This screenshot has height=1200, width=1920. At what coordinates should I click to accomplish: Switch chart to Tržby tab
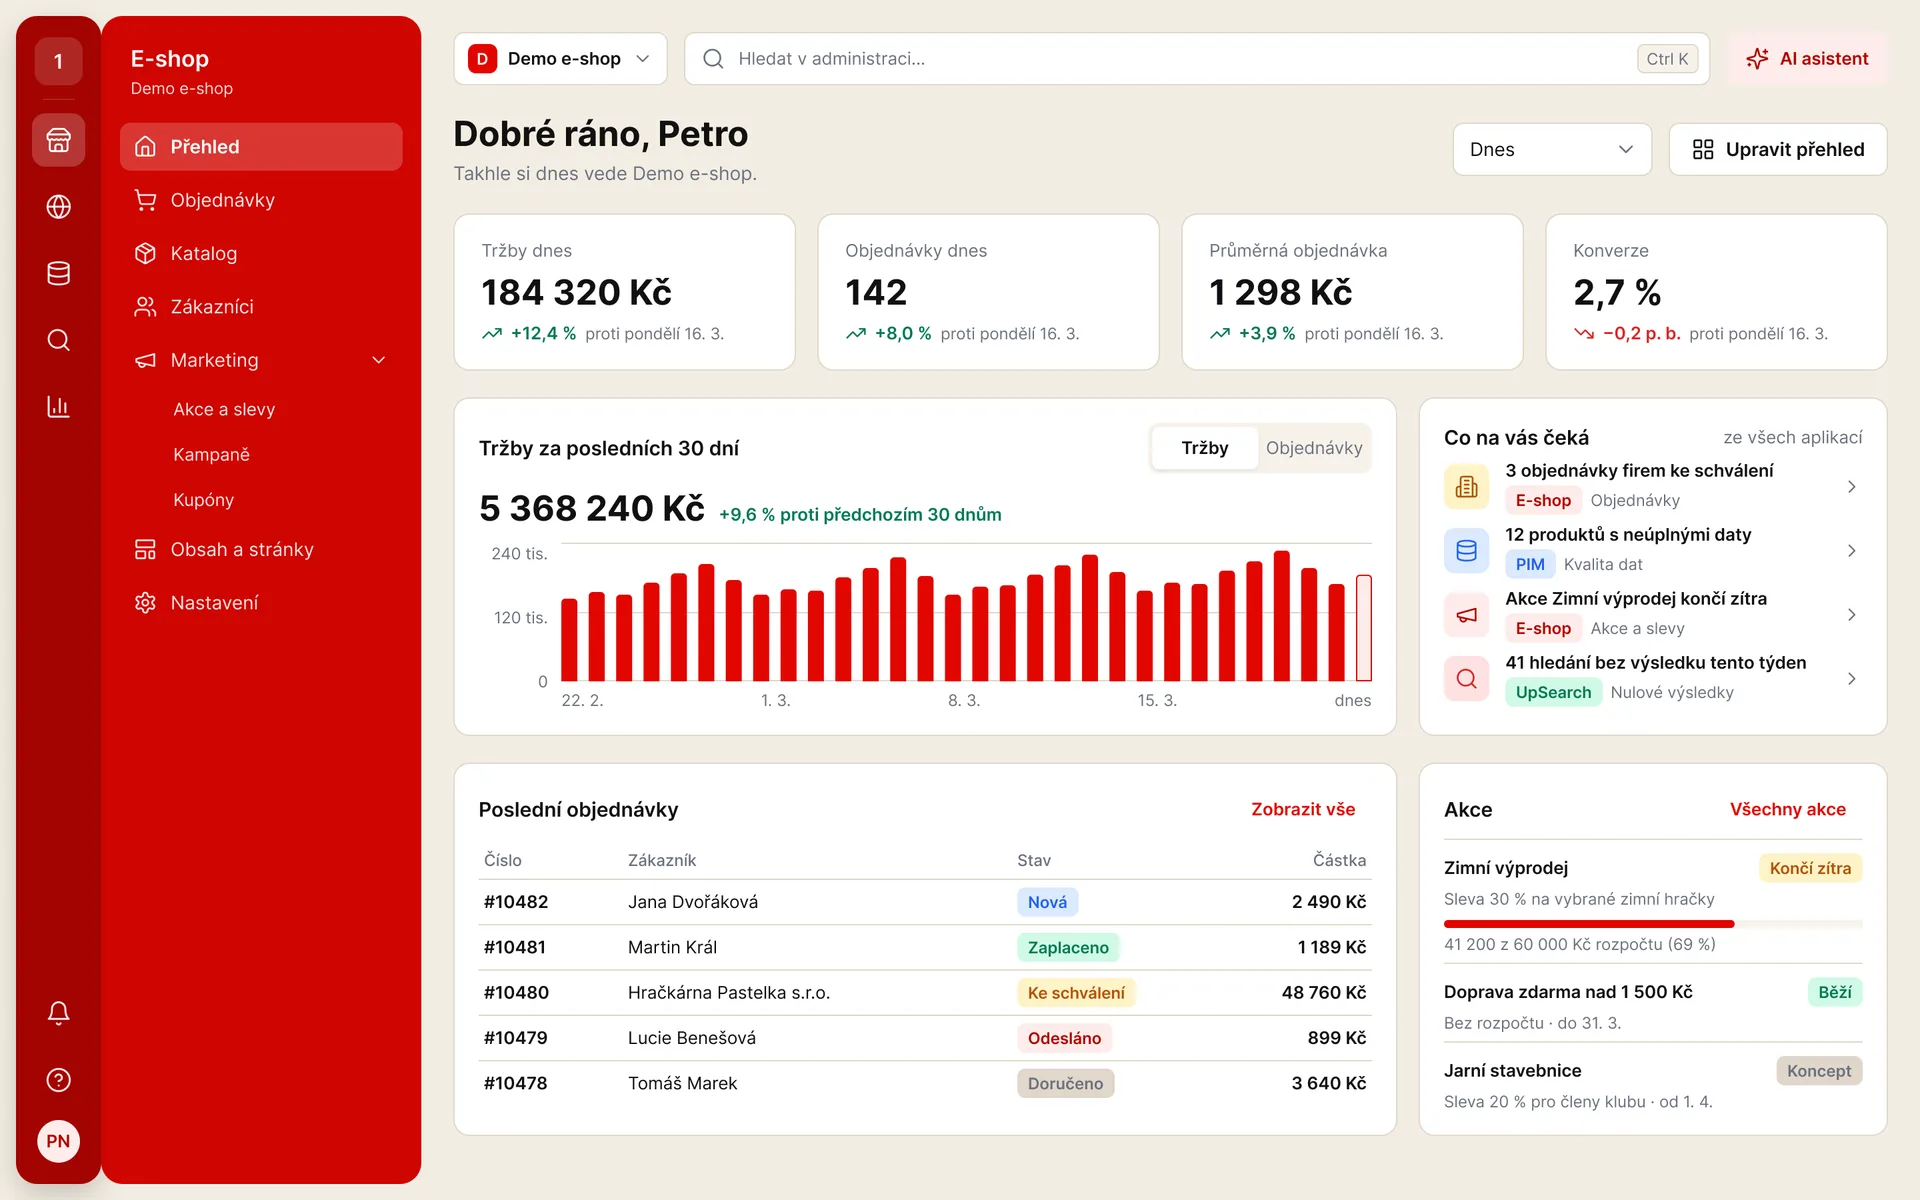coord(1204,448)
